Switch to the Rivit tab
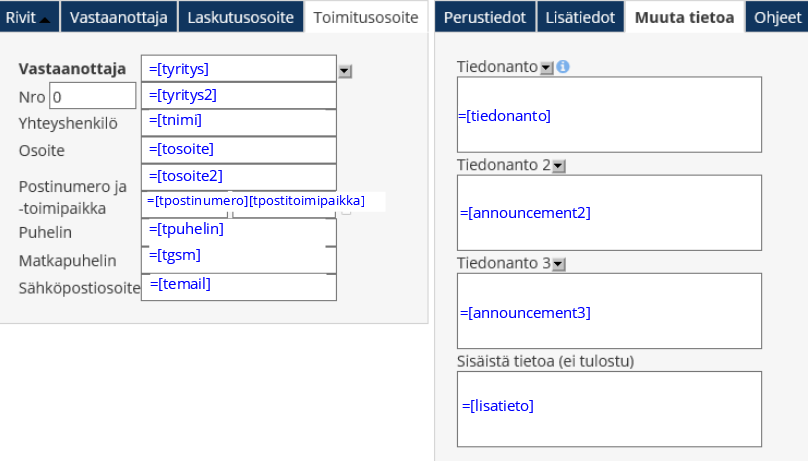Image resolution: width=809 pixels, height=461 pixels. [x=28, y=17]
